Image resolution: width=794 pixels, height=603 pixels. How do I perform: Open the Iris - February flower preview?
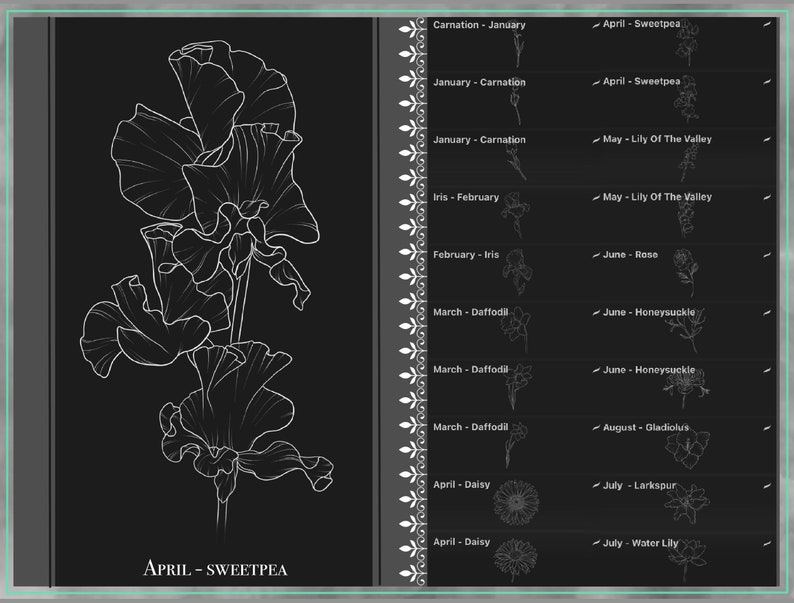coord(516,215)
